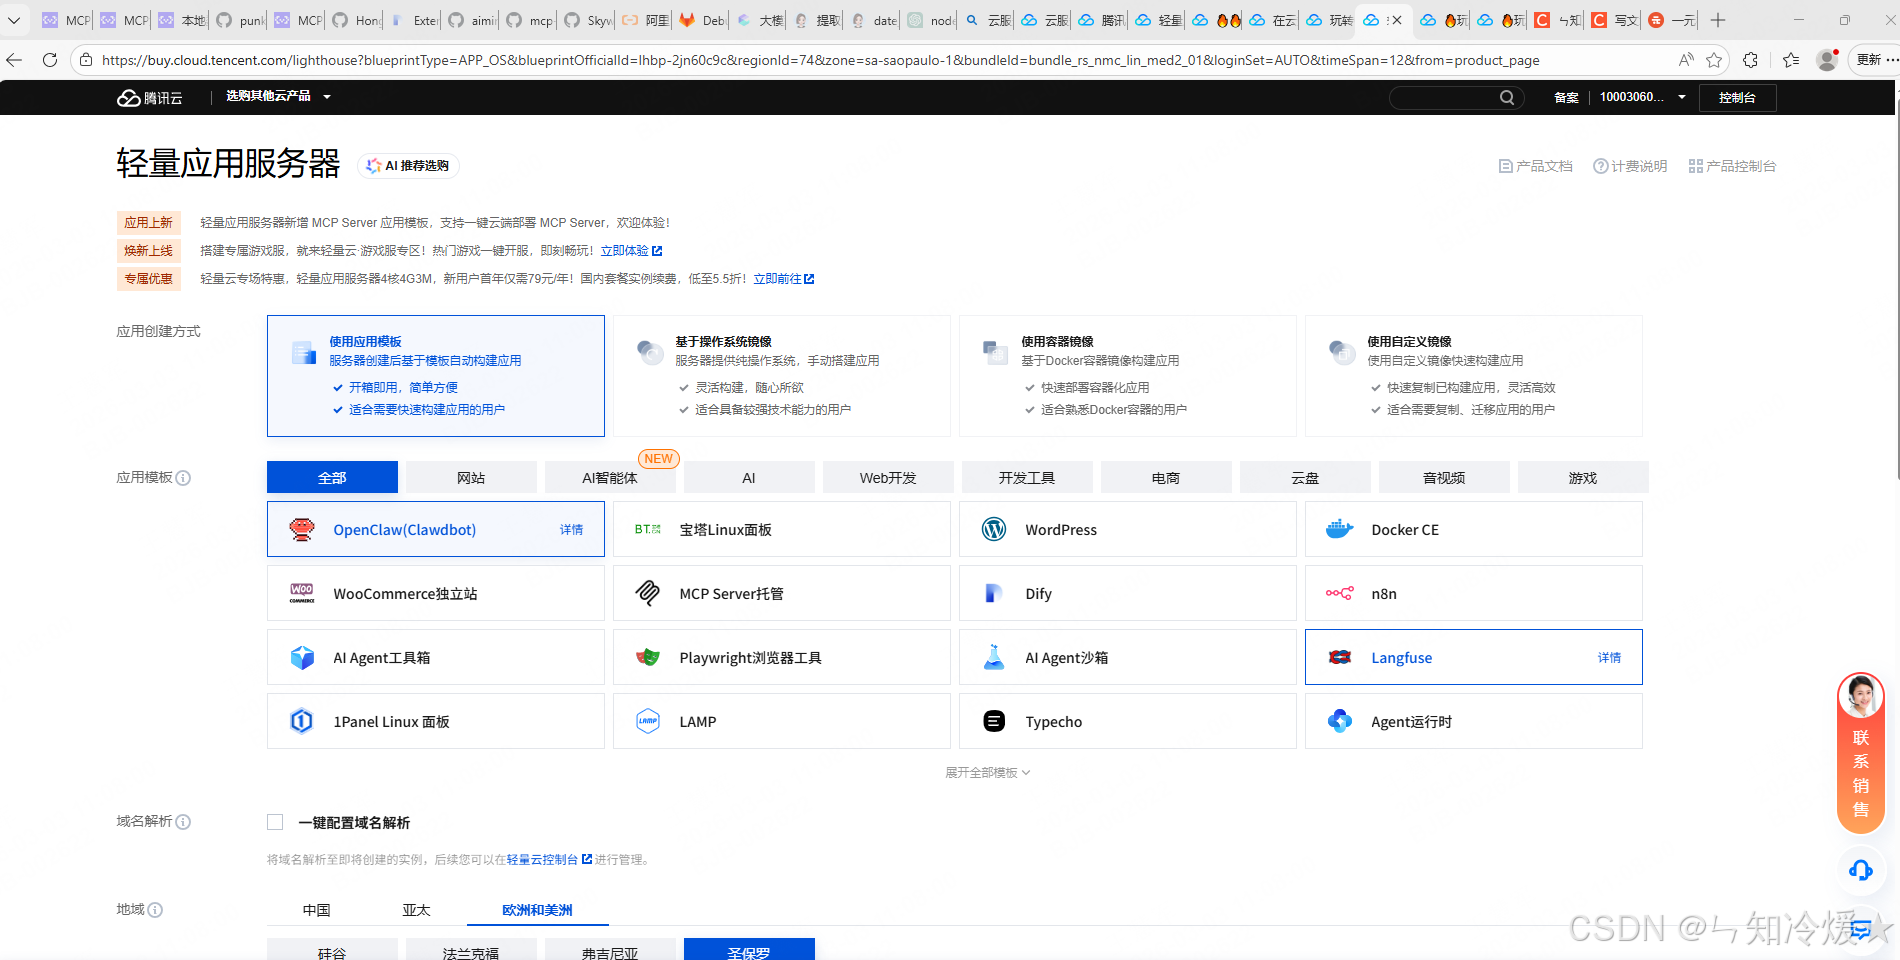The height and width of the screenshot is (960, 1900).
Task: Click 详情 on the Langfuse card
Action: (1609, 657)
